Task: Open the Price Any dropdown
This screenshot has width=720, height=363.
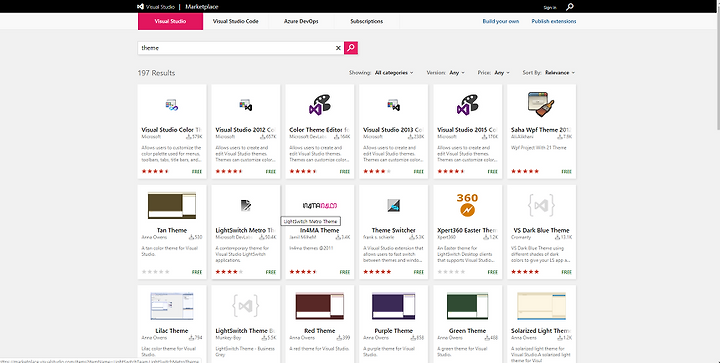Action: pos(501,73)
